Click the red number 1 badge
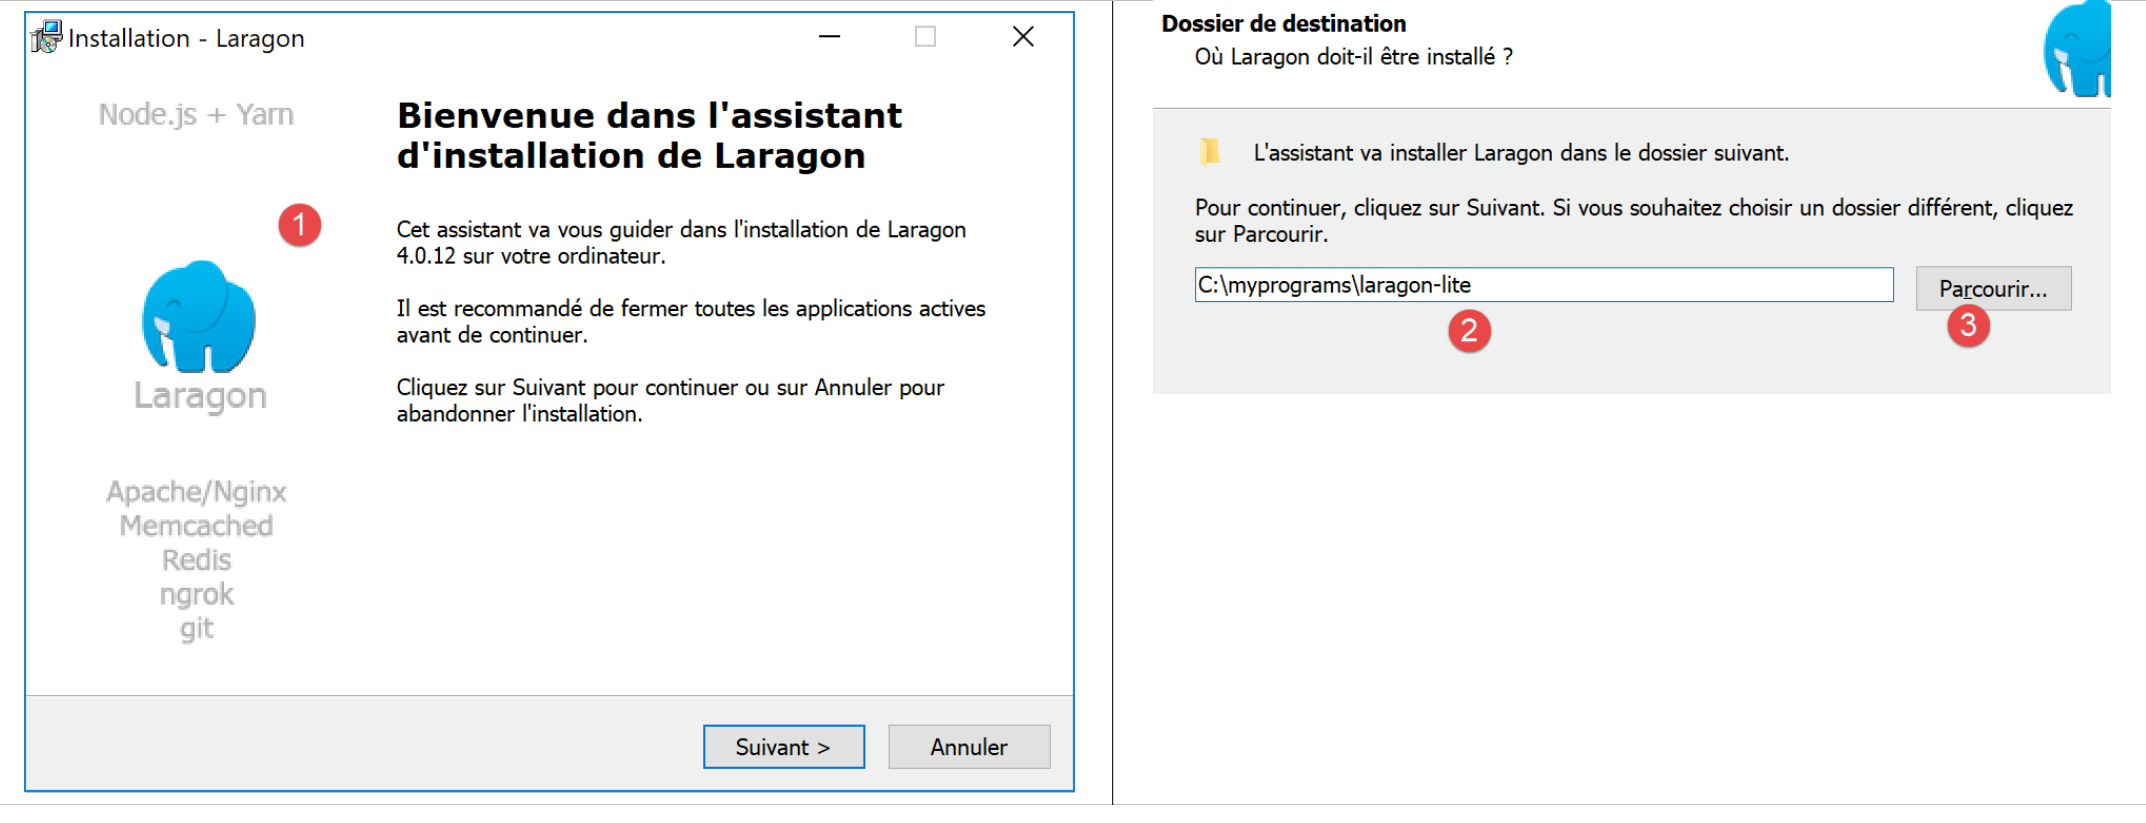Viewport: 2146px width, 823px height. tap(299, 225)
